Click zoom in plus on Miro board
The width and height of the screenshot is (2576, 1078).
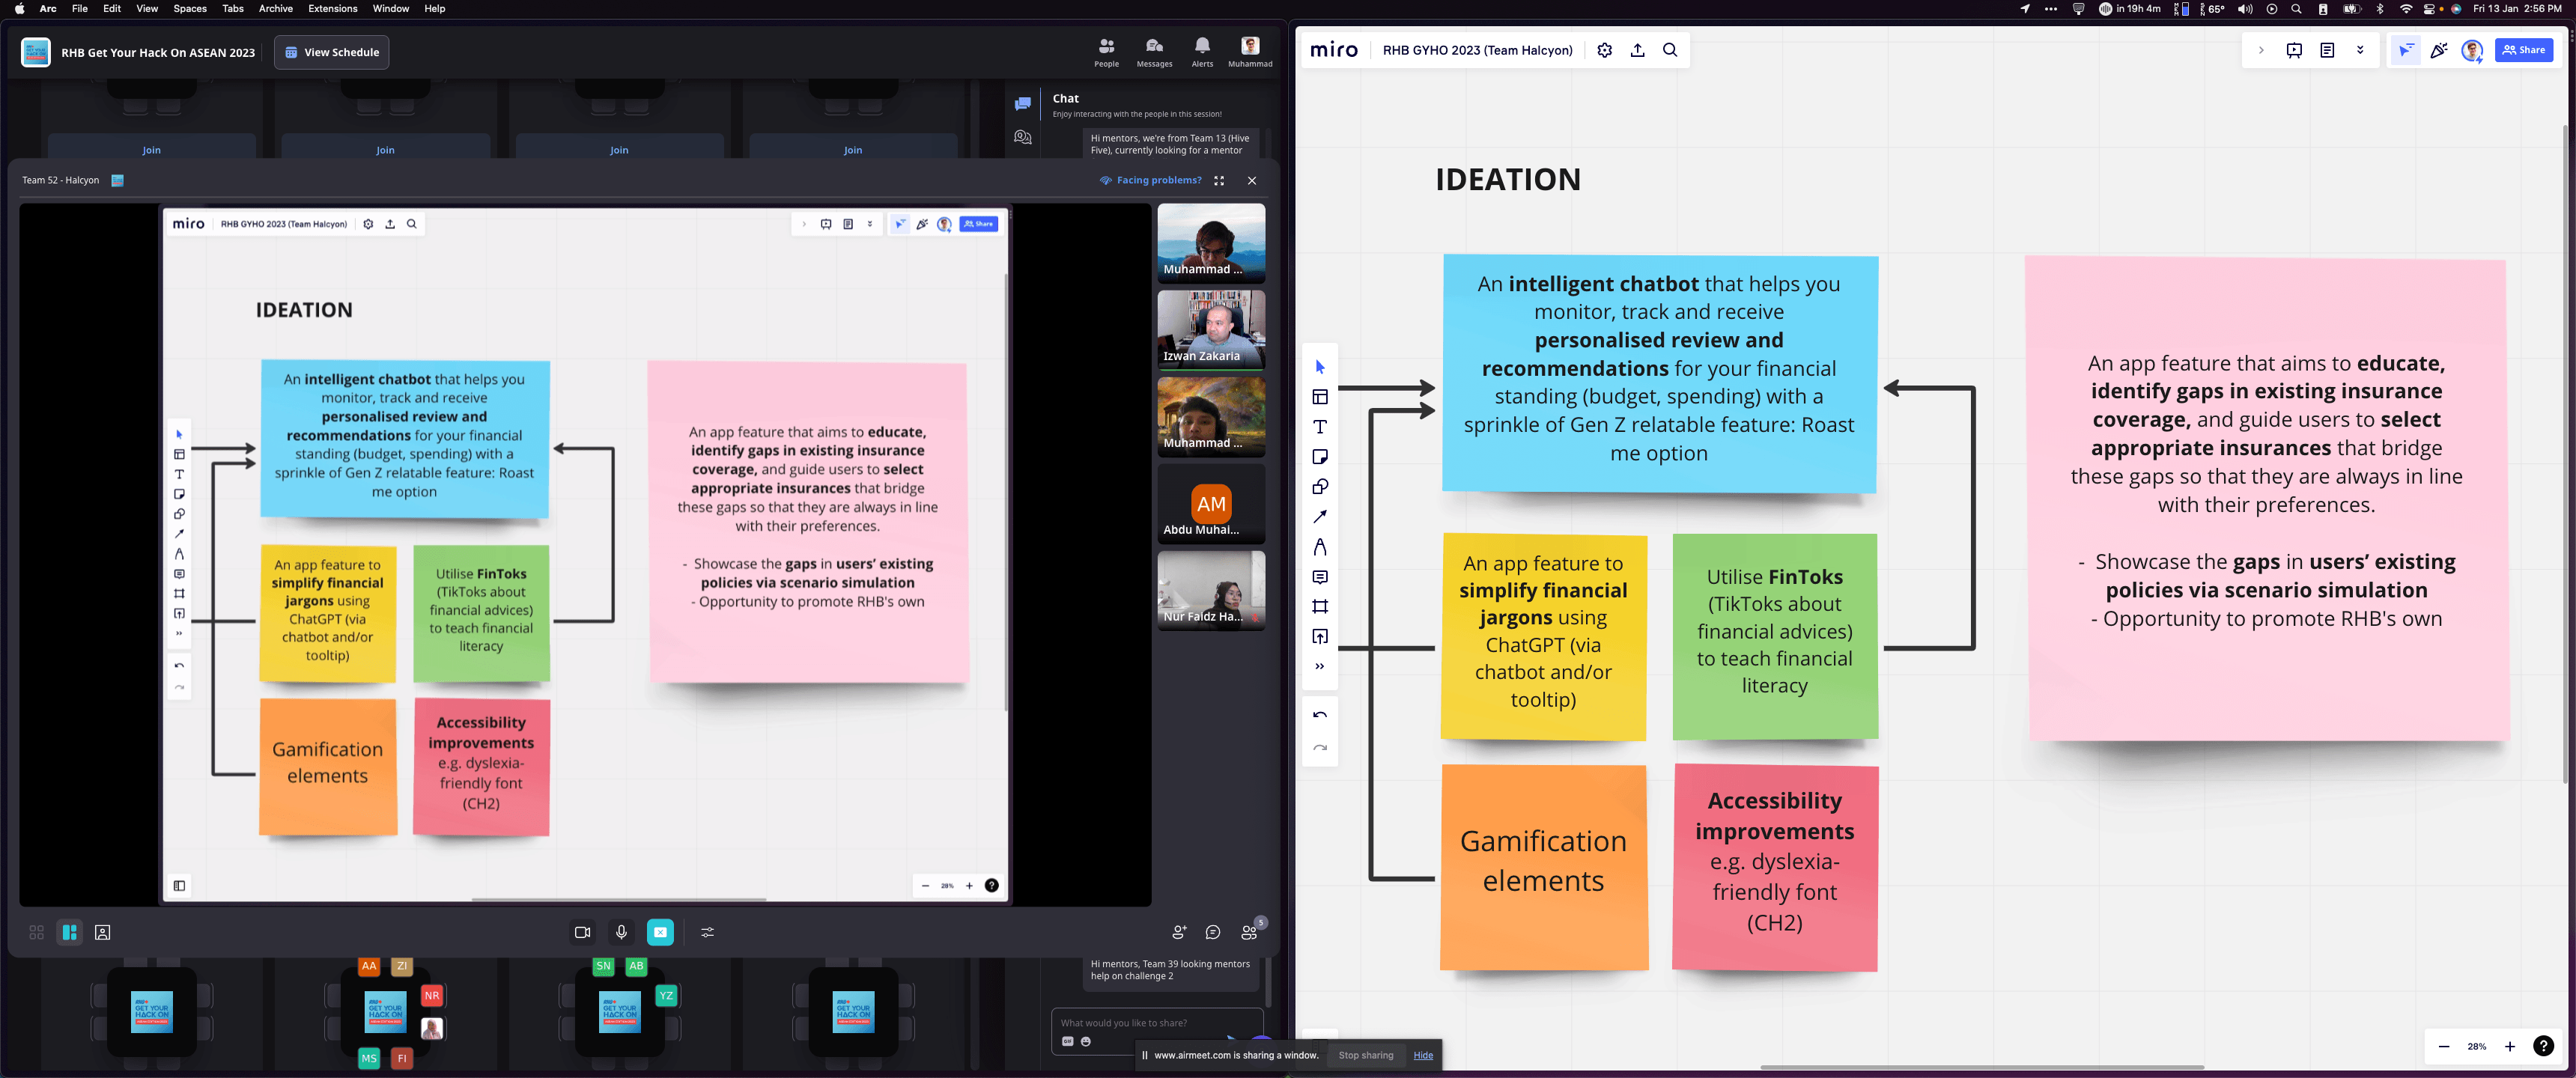pos(2509,1046)
